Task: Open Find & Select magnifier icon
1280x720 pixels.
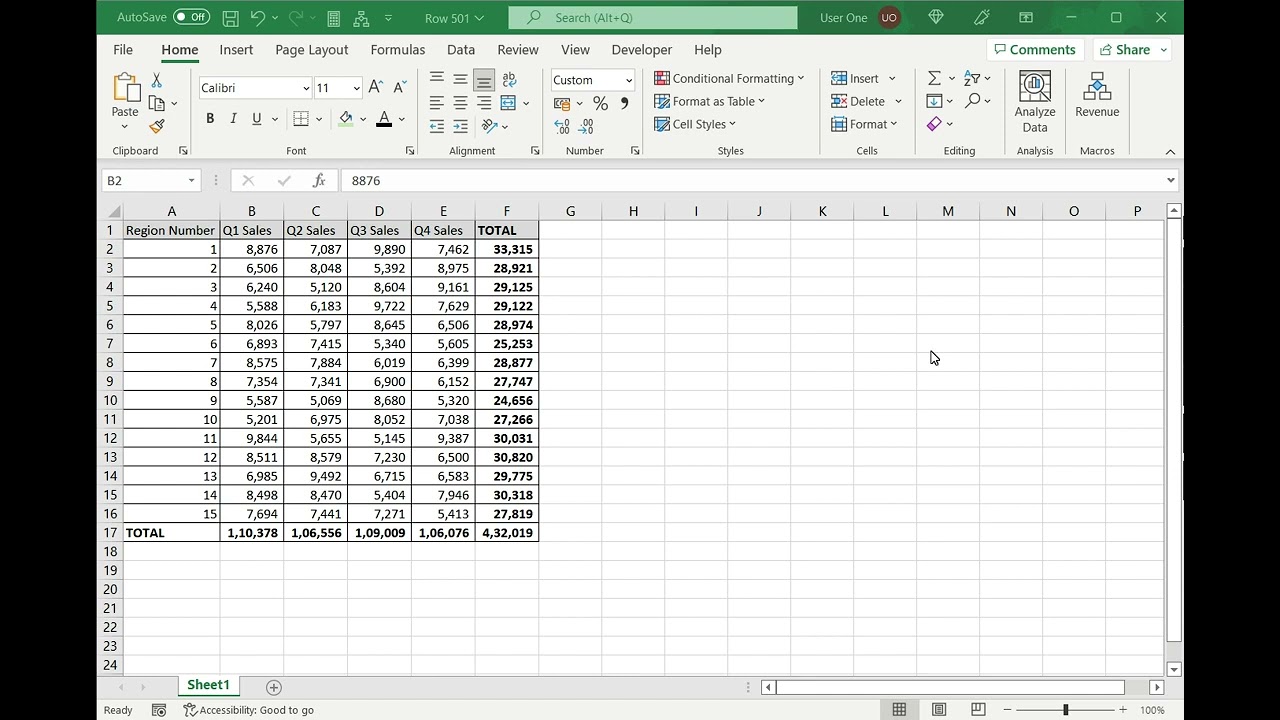Action: pos(972,101)
